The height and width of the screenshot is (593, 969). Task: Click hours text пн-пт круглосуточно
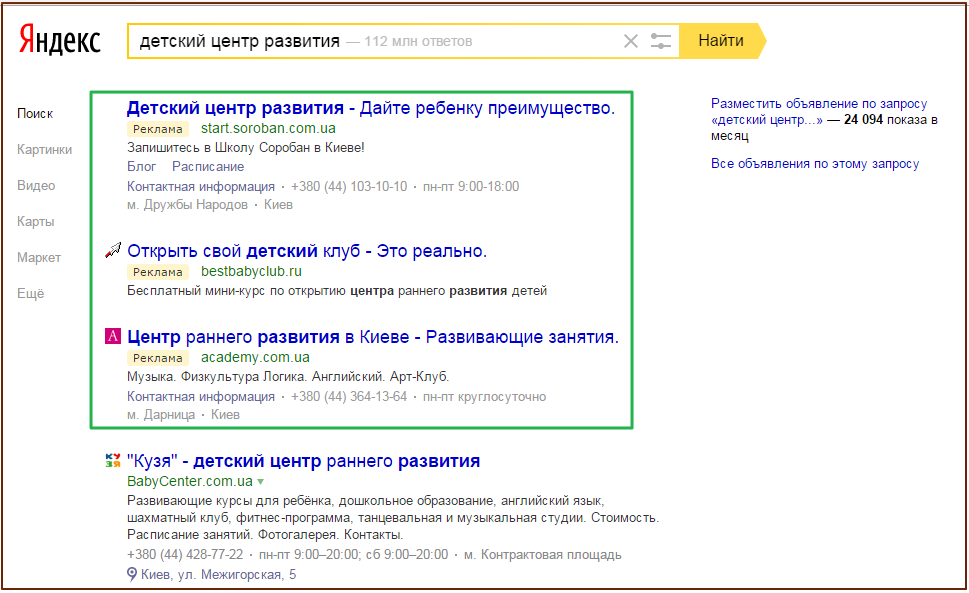484,397
